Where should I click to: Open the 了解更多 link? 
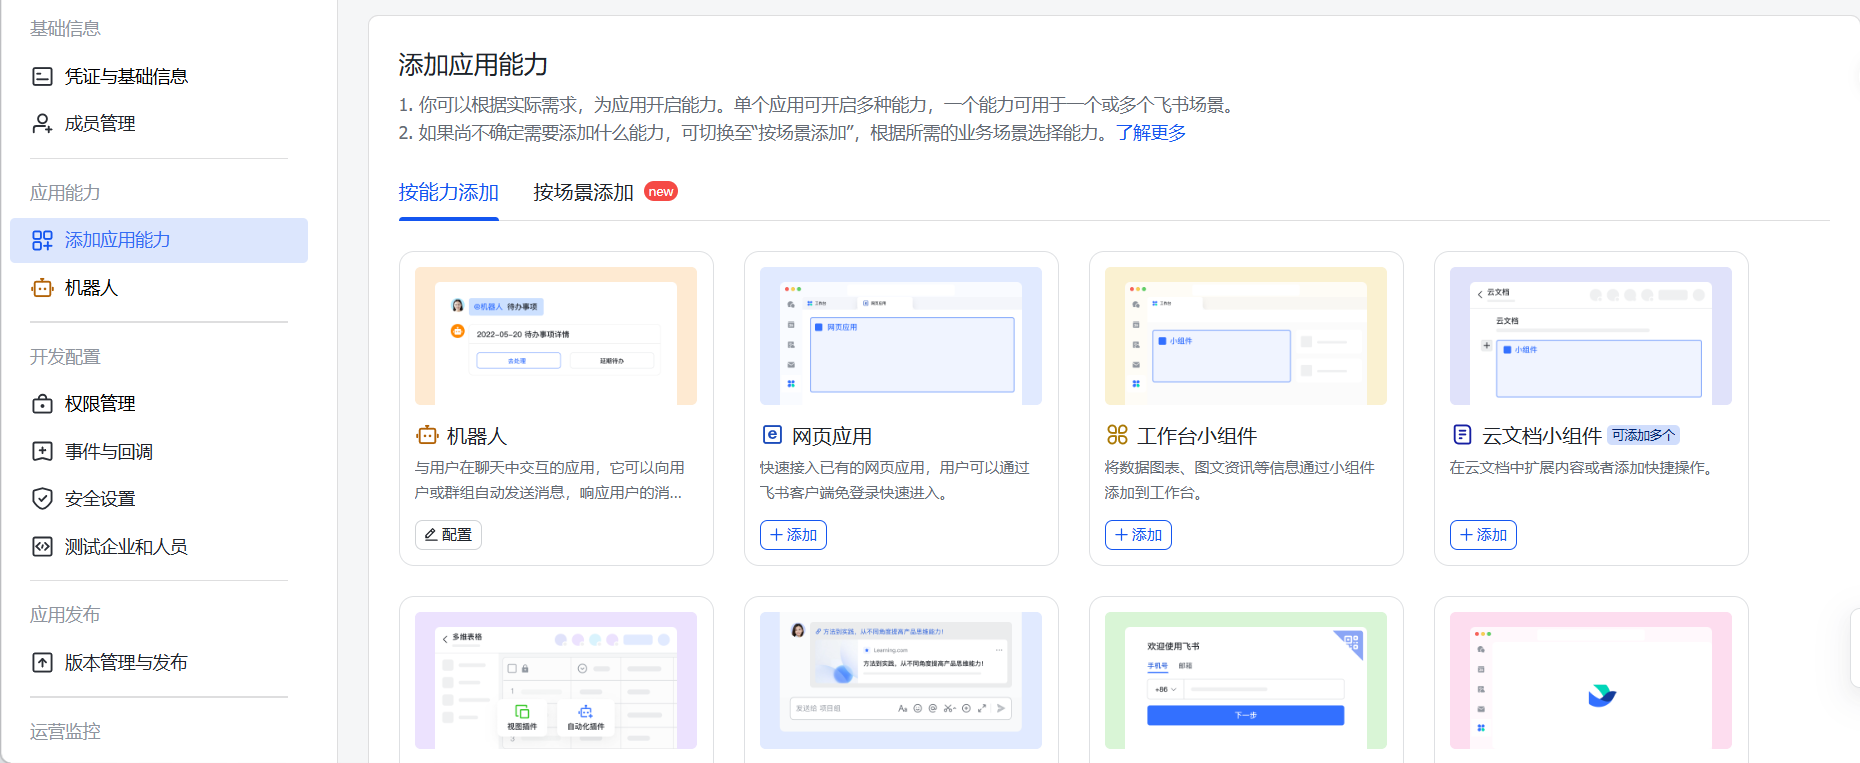1151,133
